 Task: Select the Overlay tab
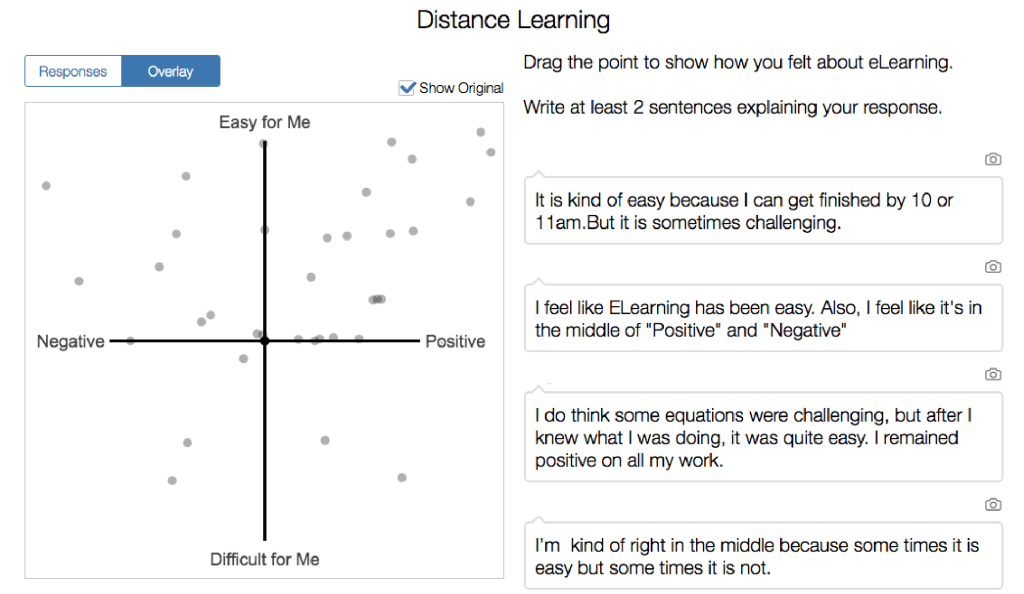170,71
